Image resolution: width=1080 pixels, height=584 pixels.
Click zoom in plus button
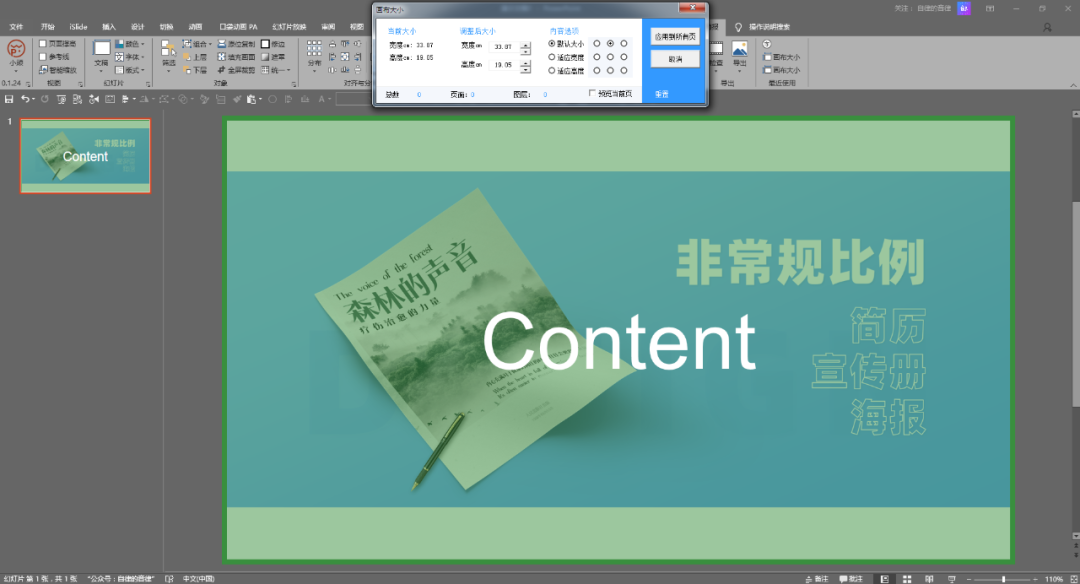[x=1035, y=579]
